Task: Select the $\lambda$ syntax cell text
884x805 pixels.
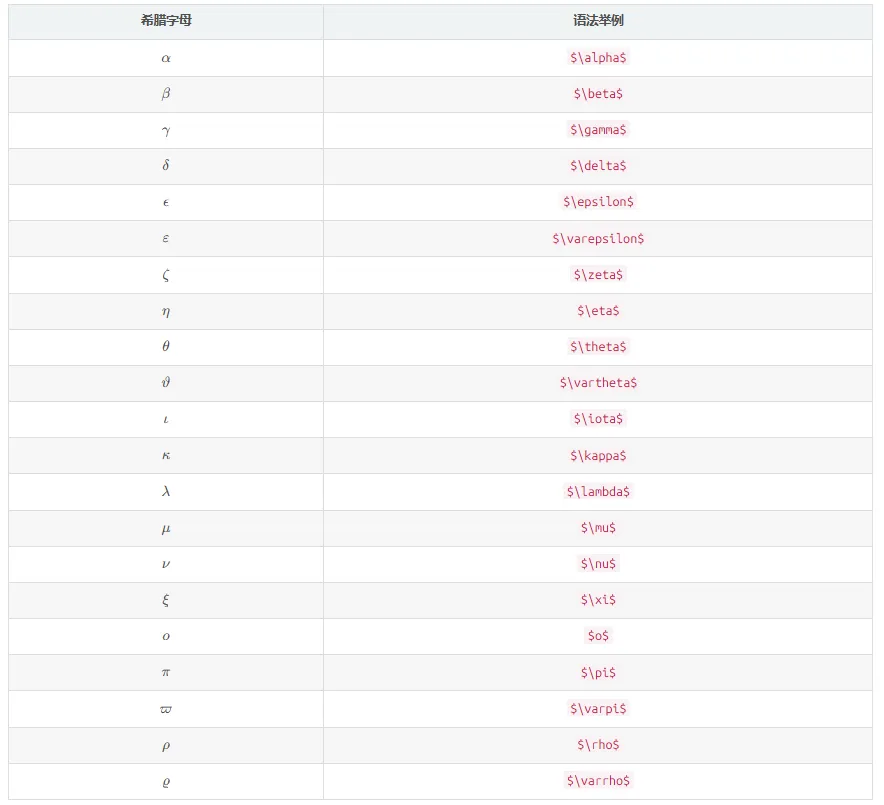Action: click(598, 492)
